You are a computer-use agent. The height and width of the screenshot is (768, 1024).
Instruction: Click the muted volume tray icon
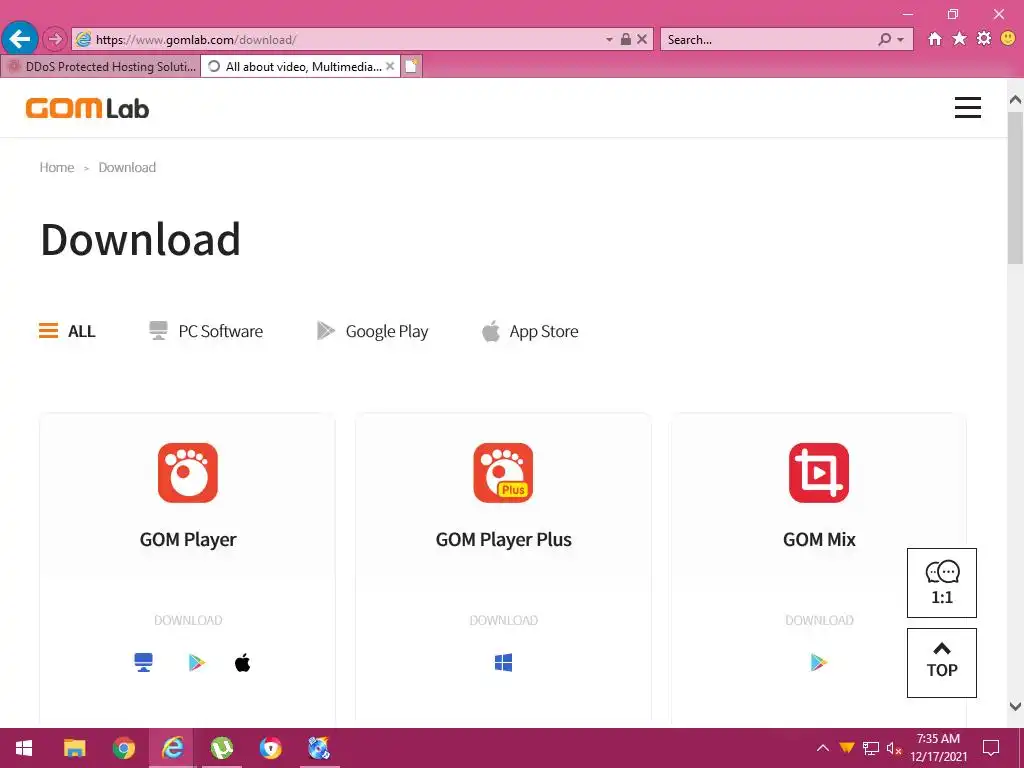894,748
